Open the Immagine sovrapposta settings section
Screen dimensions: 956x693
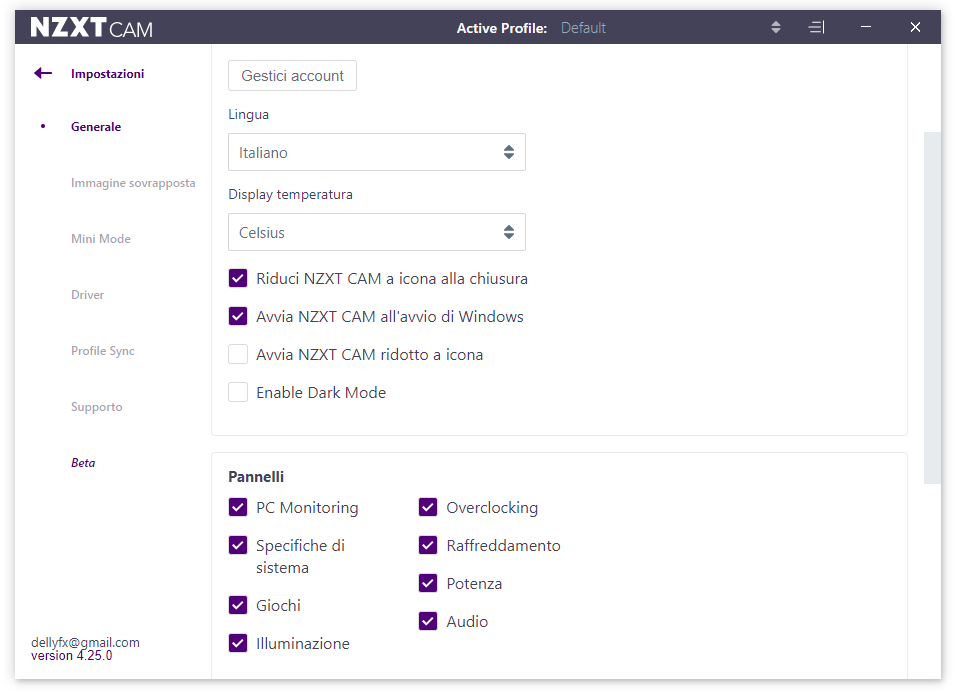[133, 183]
